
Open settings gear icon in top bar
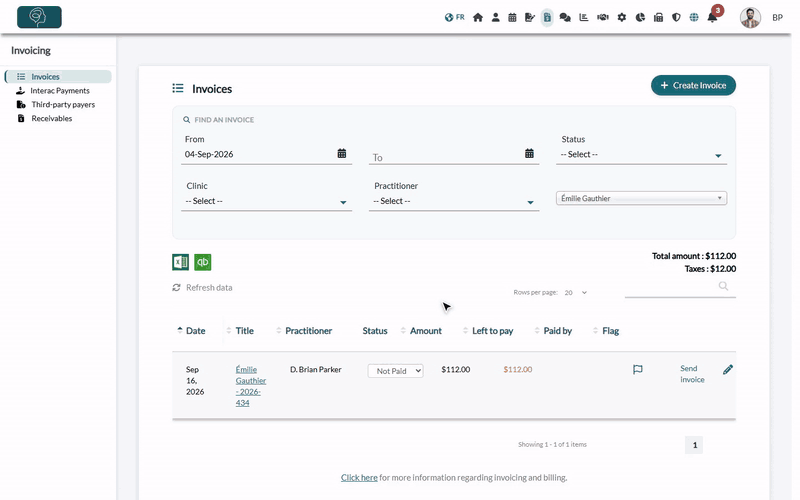(621, 17)
